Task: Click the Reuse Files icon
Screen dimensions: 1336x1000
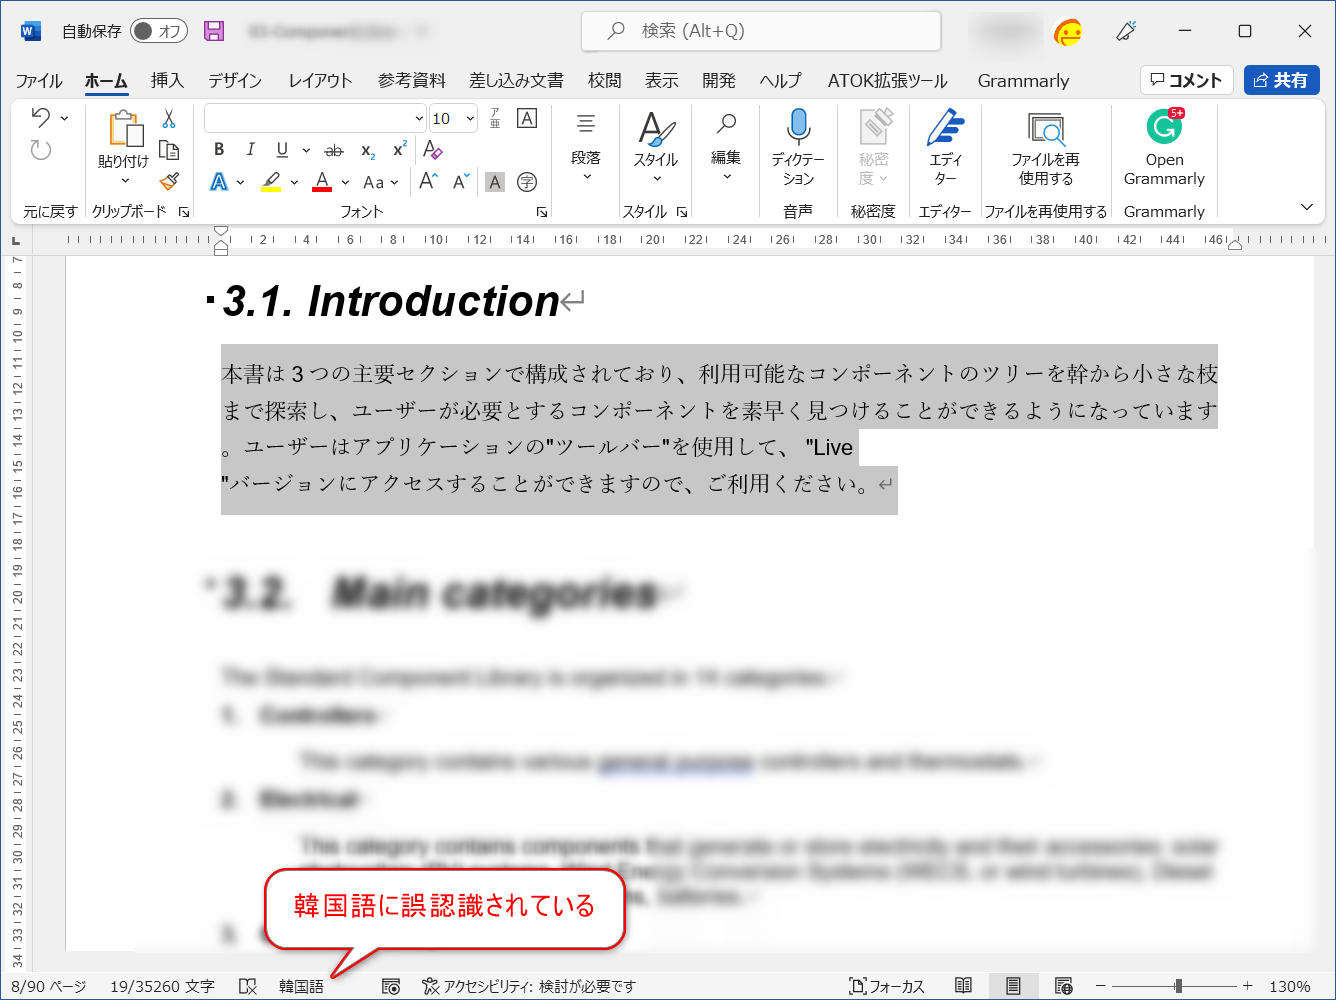Action: point(1046,129)
